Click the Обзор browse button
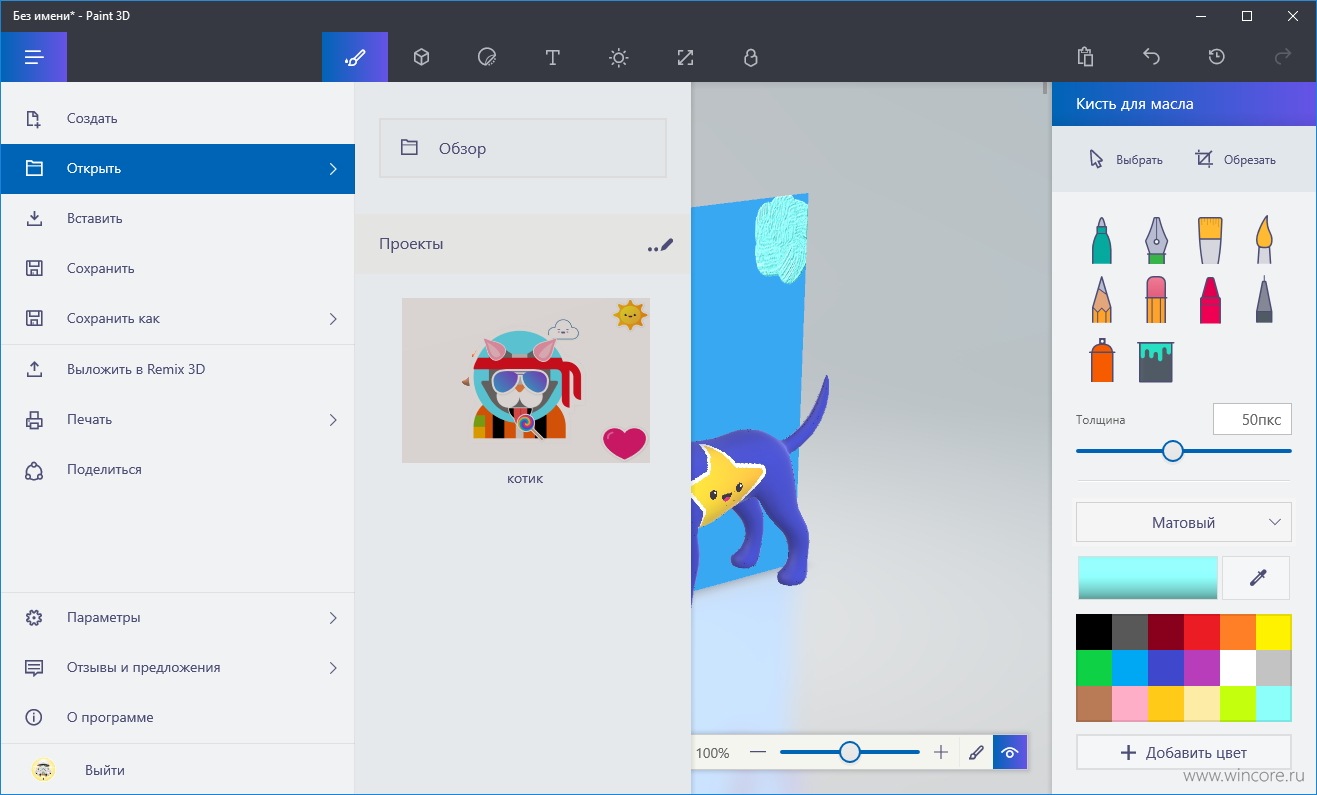 tap(522, 148)
